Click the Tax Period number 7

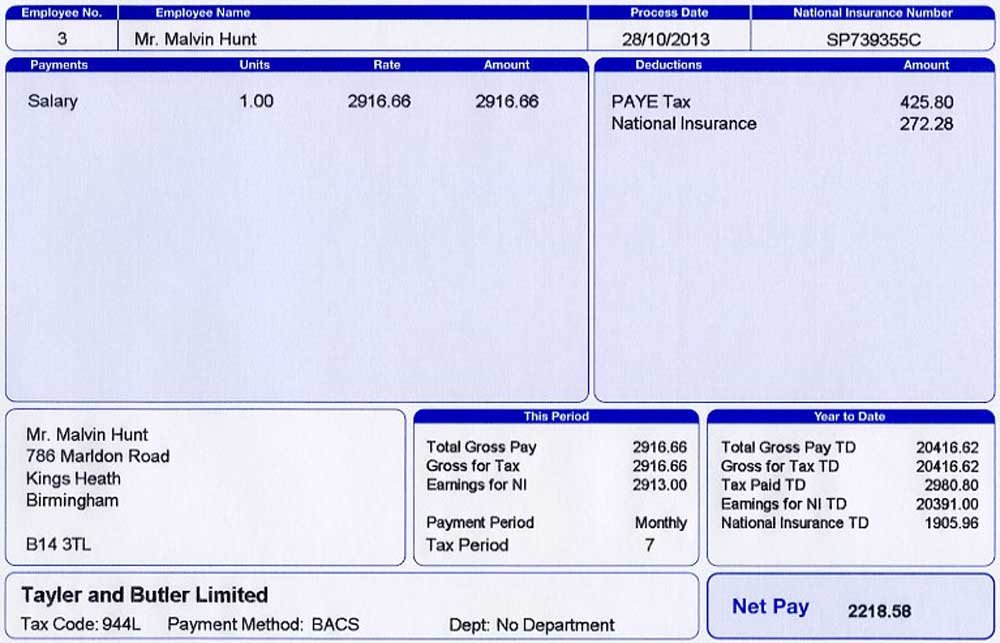click(649, 545)
